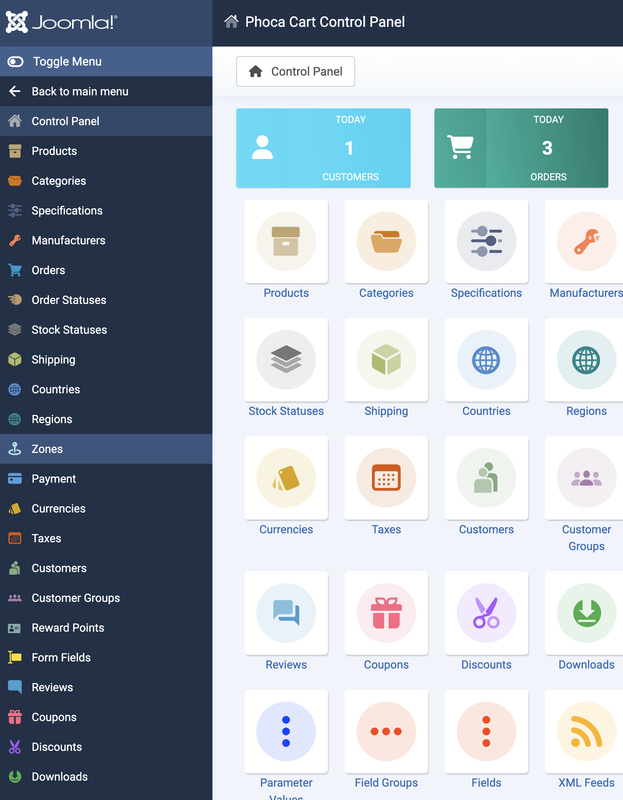Open Currencies from the sidebar menu
The height and width of the screenshot is (800, 623).
tap(106, 508)
